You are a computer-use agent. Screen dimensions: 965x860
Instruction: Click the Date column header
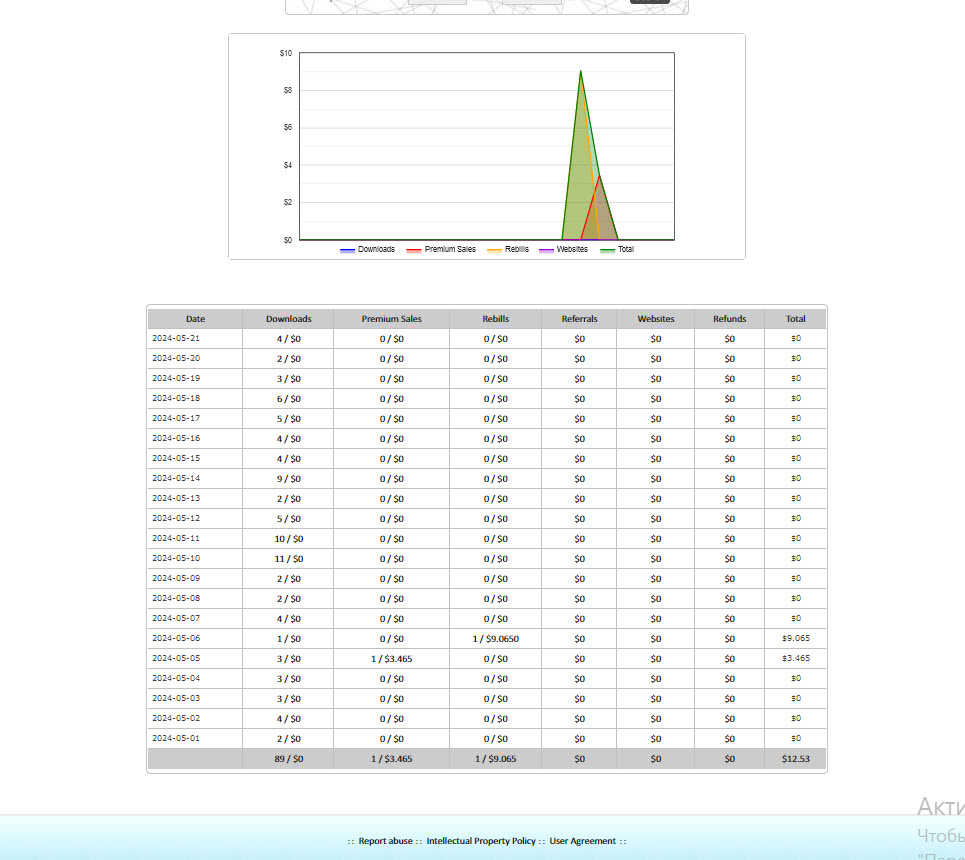(195, 319)
